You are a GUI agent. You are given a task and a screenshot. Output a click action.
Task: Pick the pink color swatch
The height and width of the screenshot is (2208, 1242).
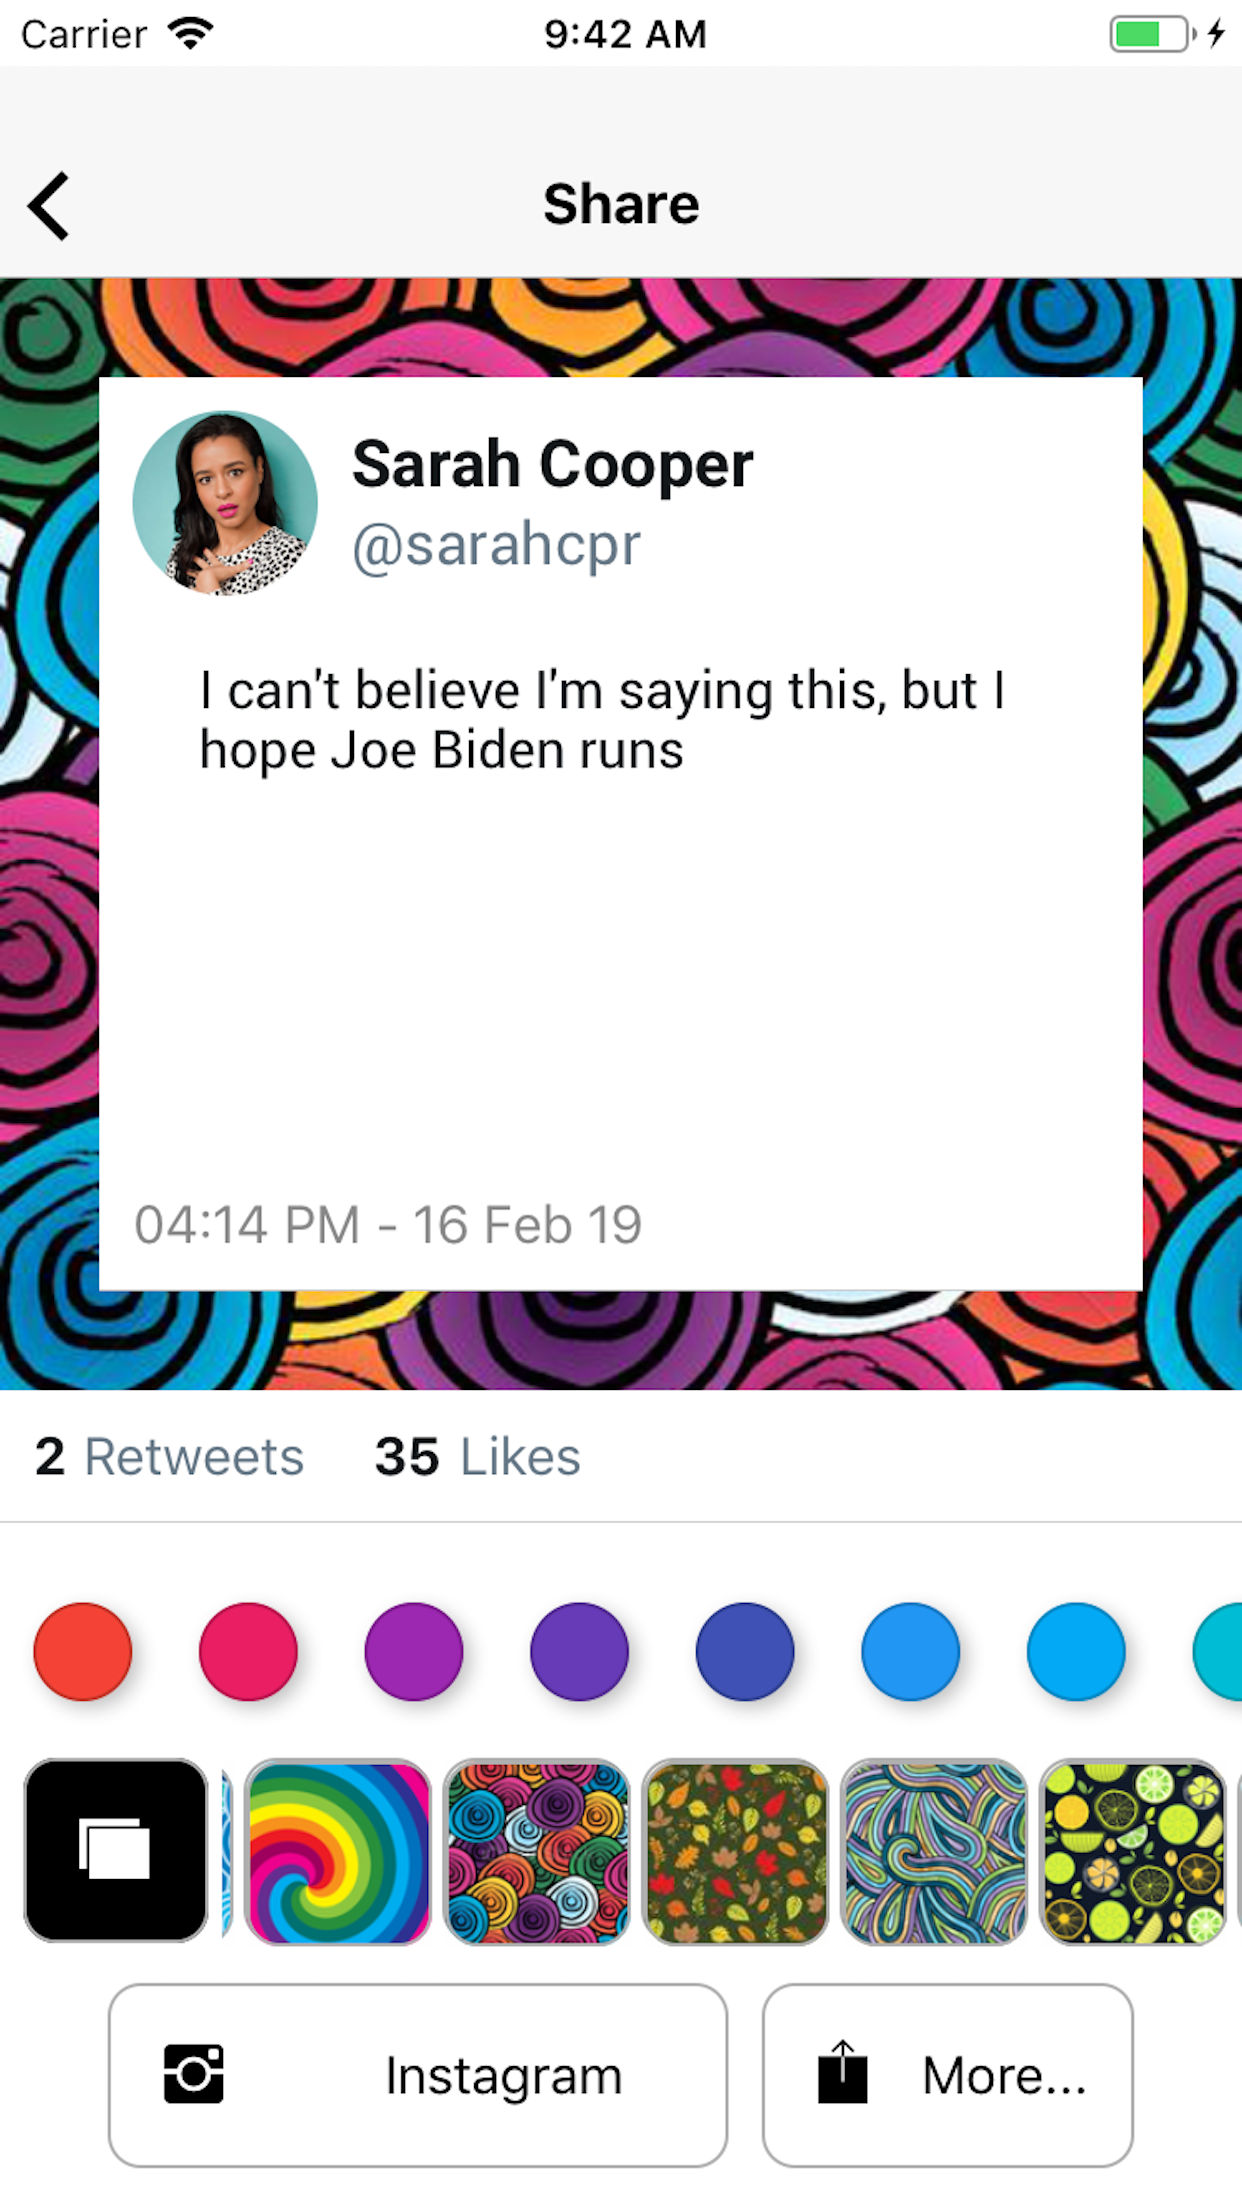coord(248,1651)
